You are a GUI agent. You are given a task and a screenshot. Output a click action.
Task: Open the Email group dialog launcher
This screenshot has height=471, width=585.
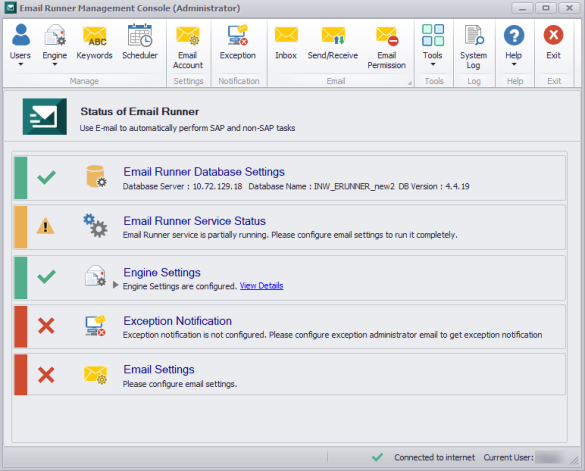pos(410,83)
